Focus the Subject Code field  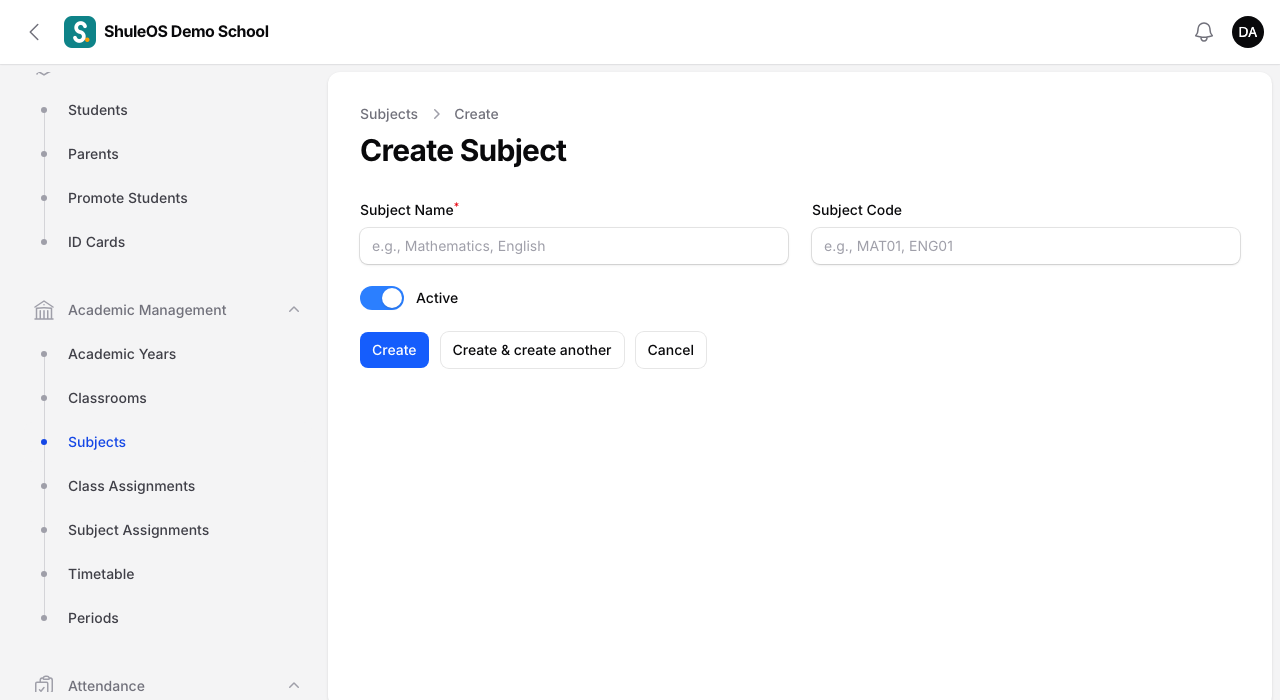[x=1026, y=246]
